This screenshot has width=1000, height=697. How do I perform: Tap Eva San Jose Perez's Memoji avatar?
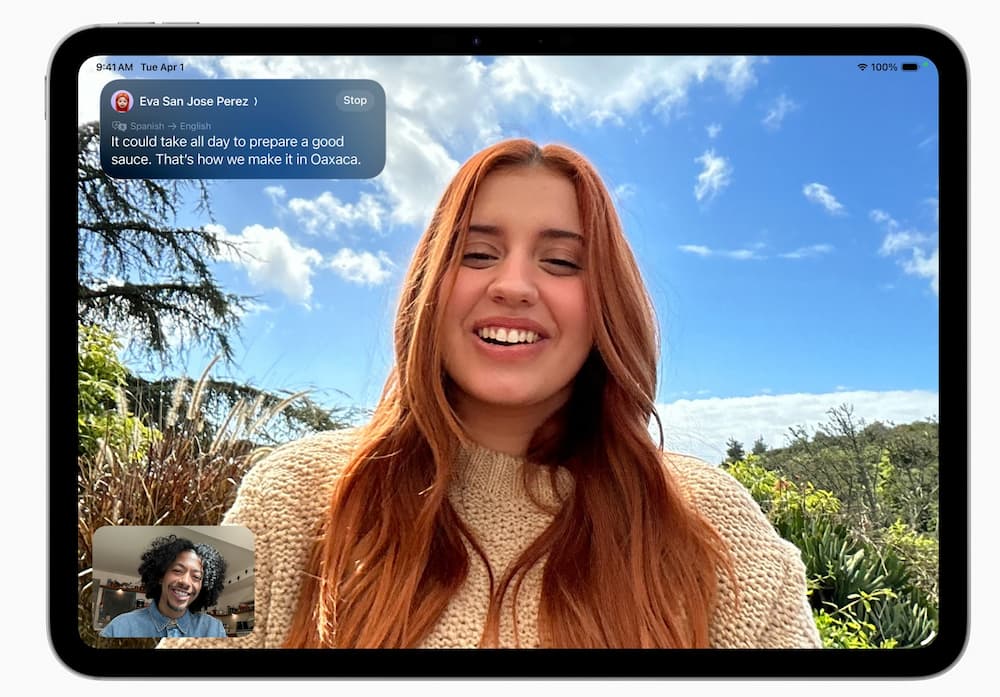[x=122, y=101]
